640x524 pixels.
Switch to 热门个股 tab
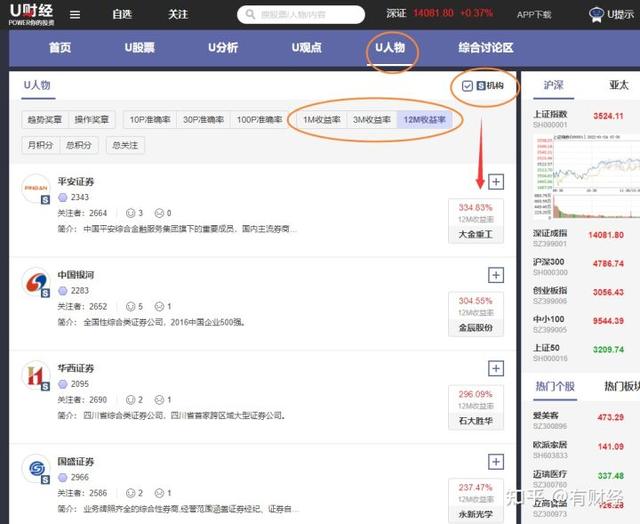pos(555,386)
